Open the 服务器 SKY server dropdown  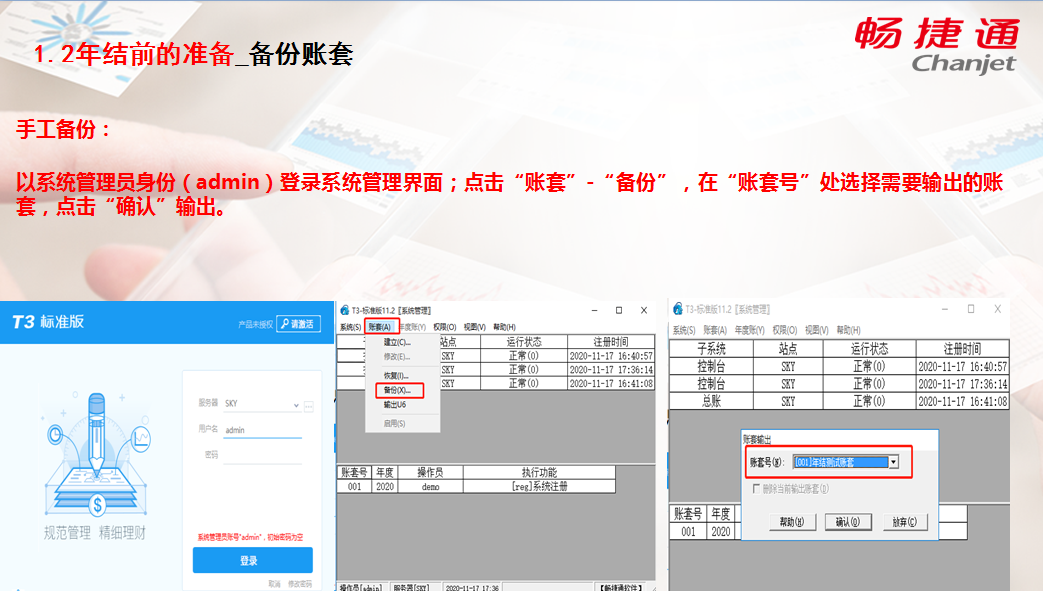click(x=296, y=405)
